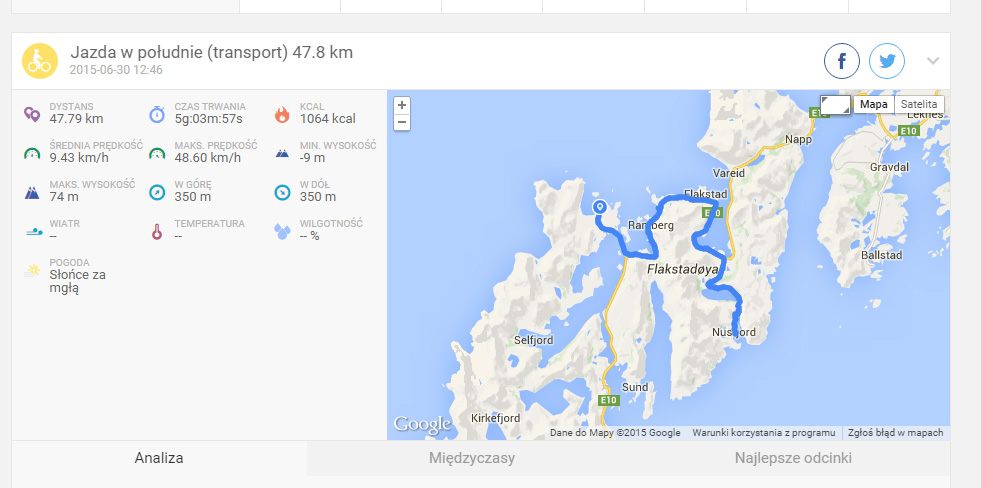Click the route start marker pin
Viewport: 981px width, 488px height.
[x=599, y=207]
